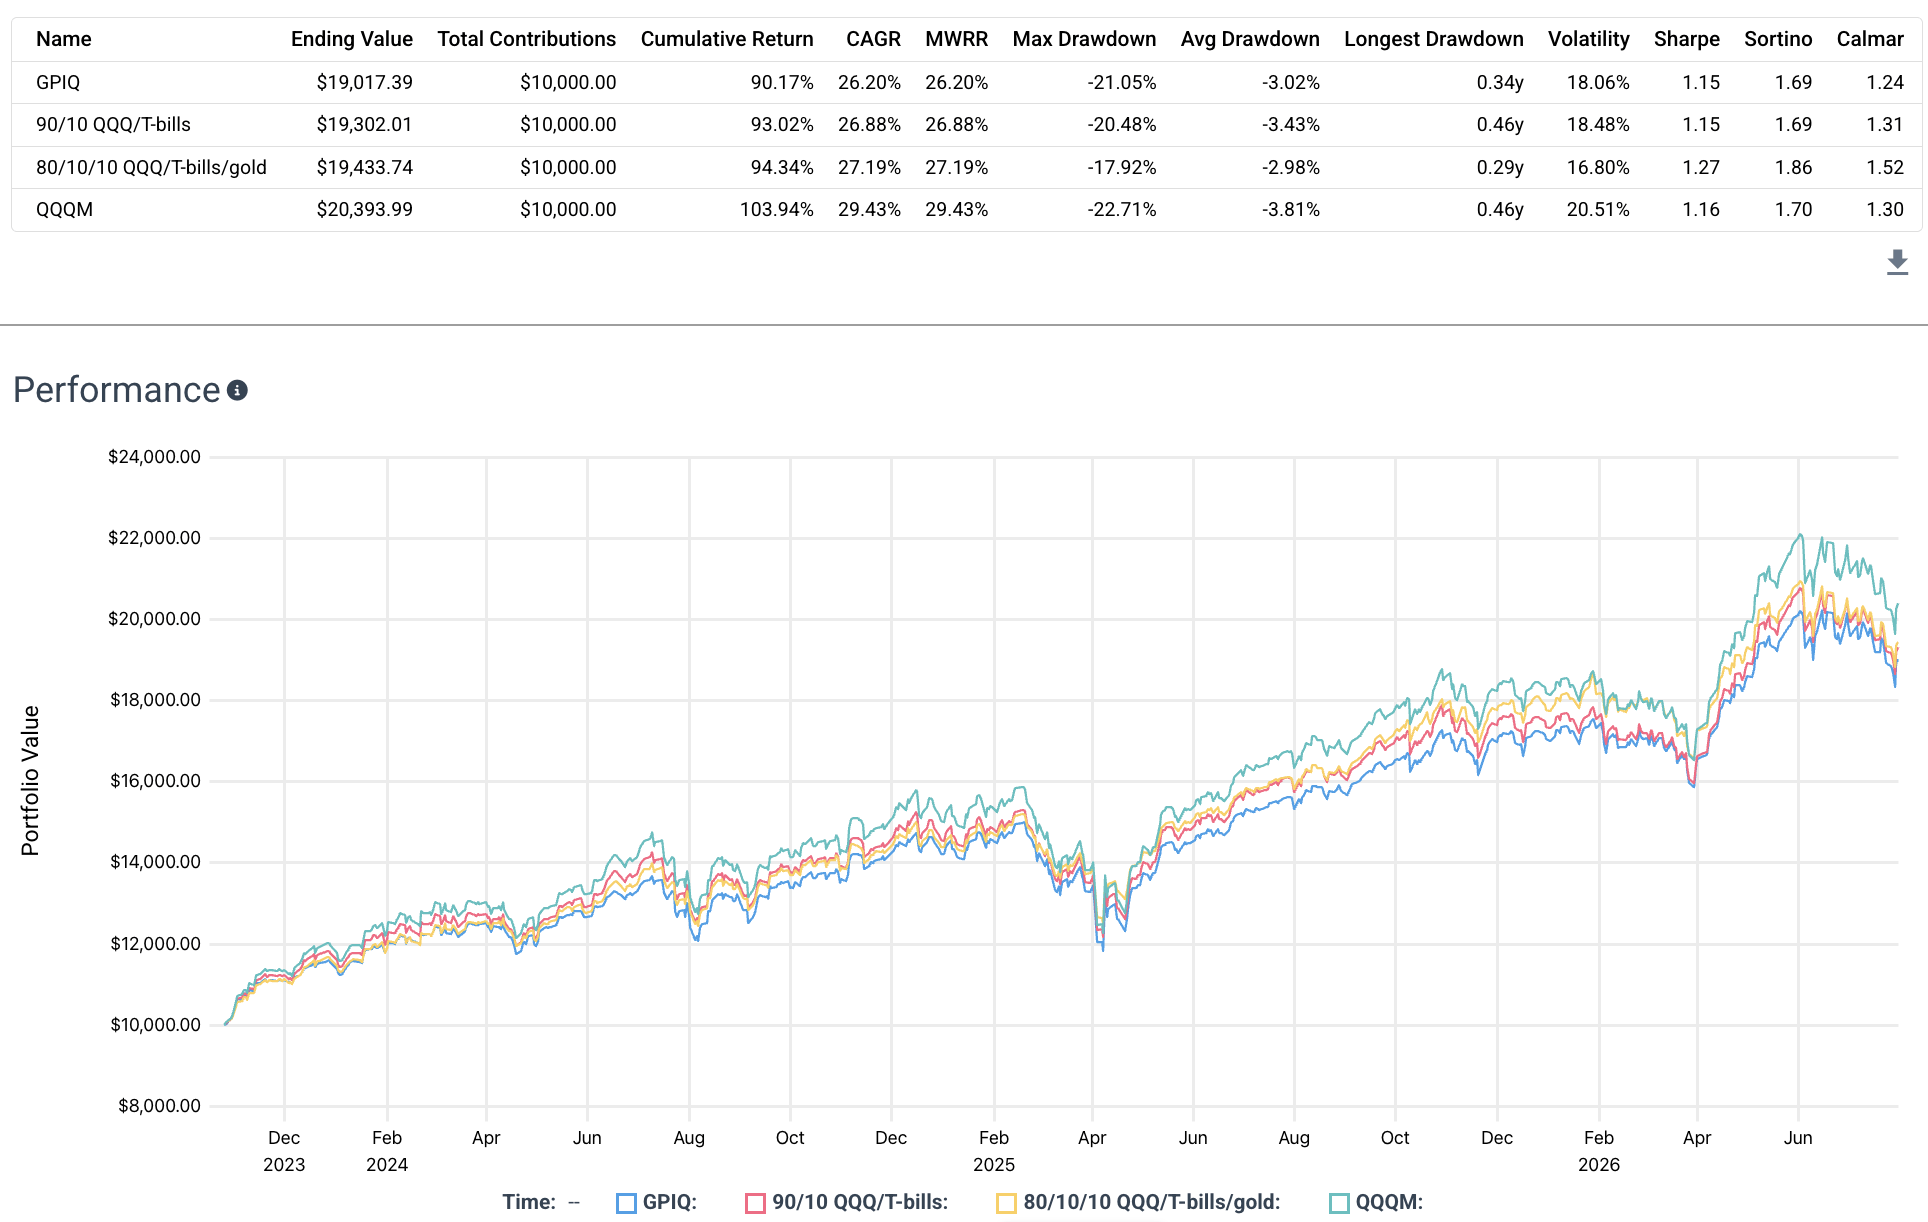Sort by Max Drawdown column header
This screenshot has height=1222, width=1928.
point(1084,39)
